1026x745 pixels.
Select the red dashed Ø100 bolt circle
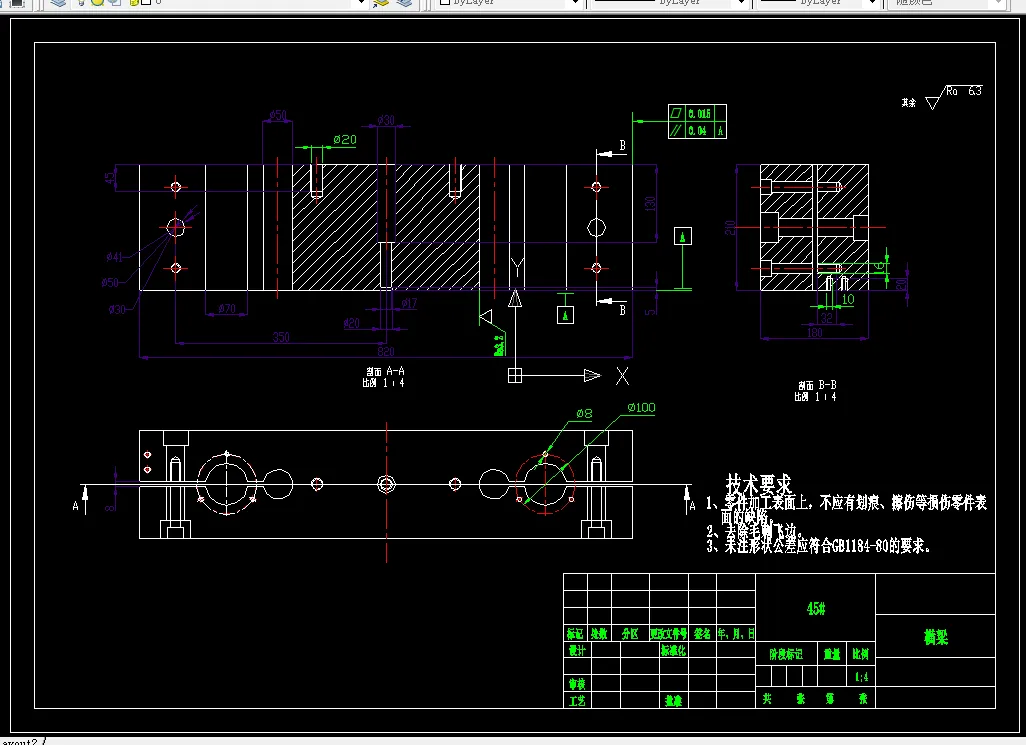546,485
